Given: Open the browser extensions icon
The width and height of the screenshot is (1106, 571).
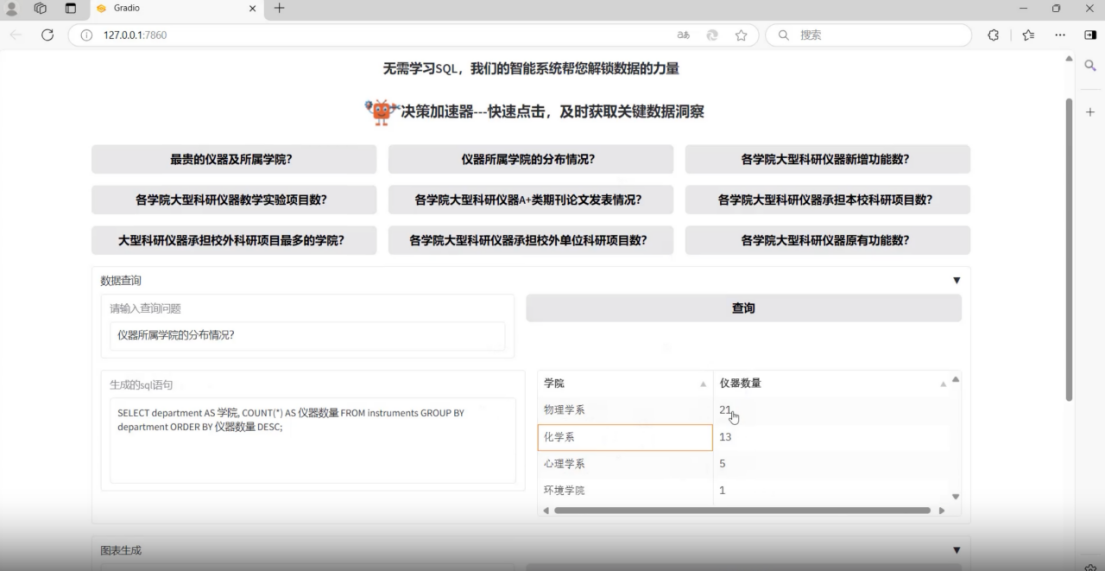Looking at the screenshot, I should [x=993, y=35].
